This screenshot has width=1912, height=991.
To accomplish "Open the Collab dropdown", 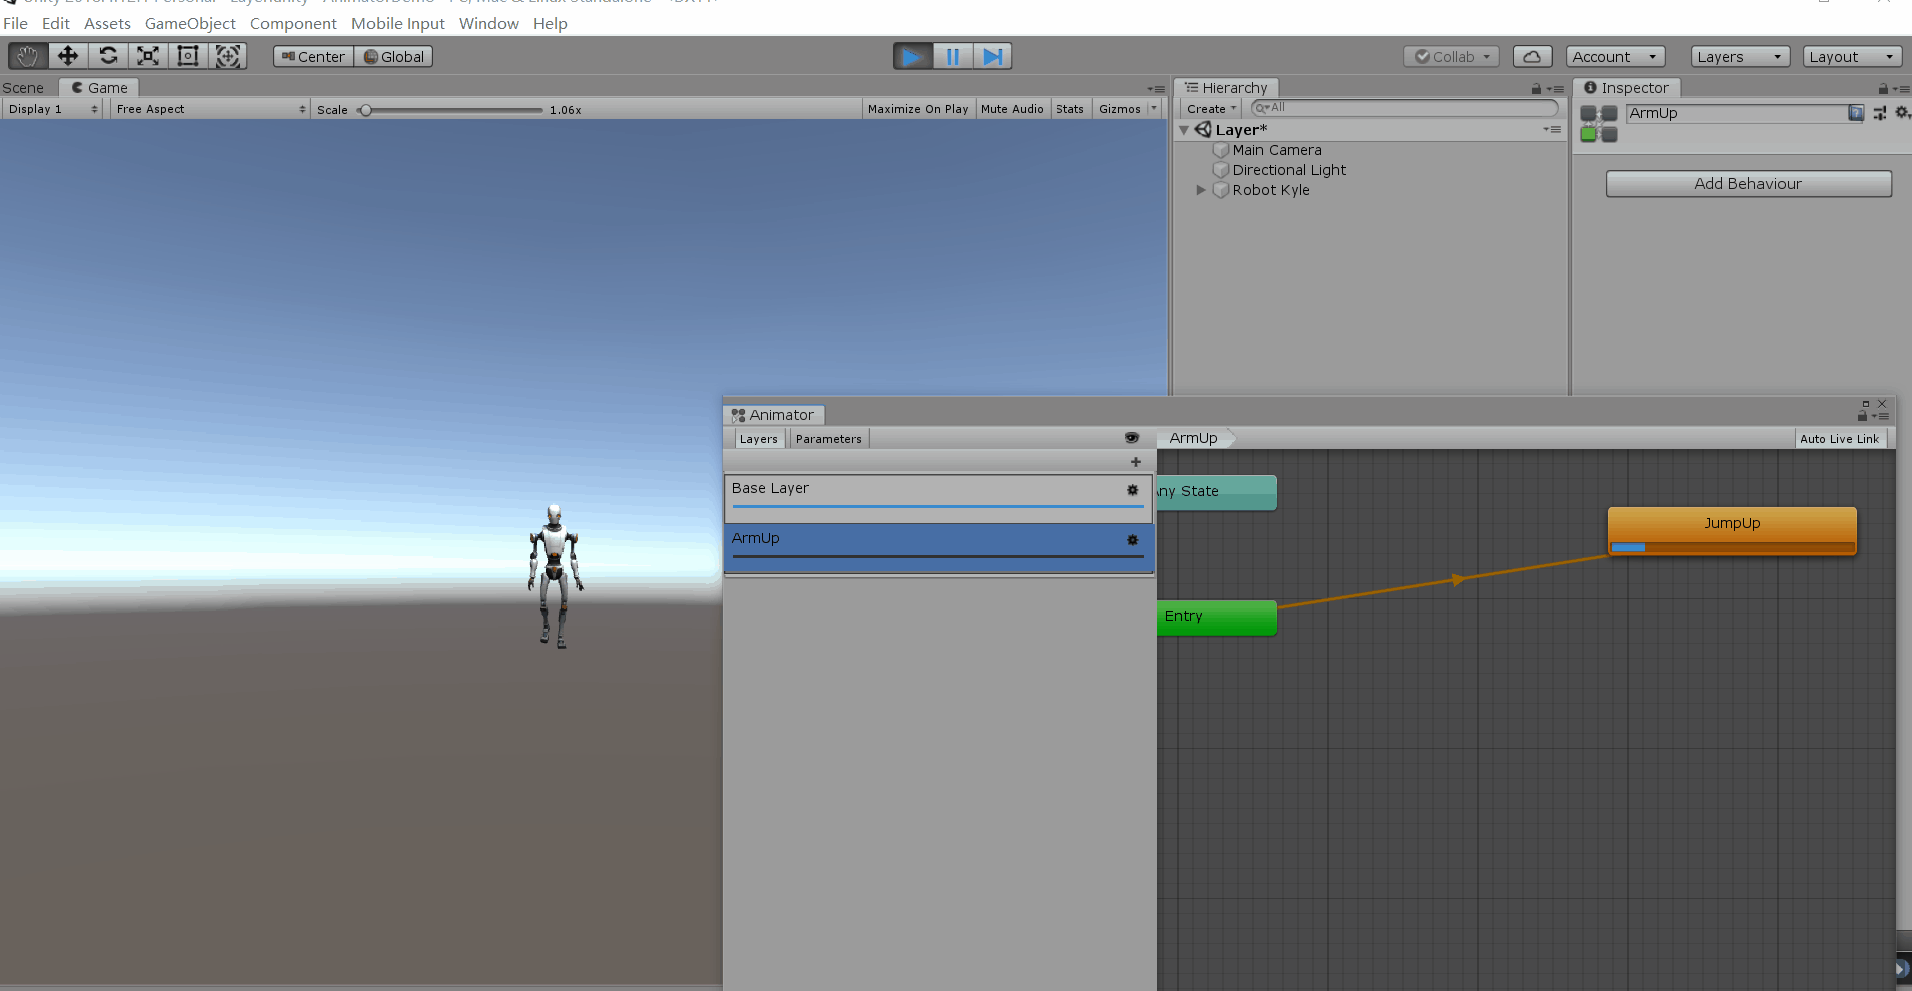I will pyautogui.click(x=1451, y=57).
